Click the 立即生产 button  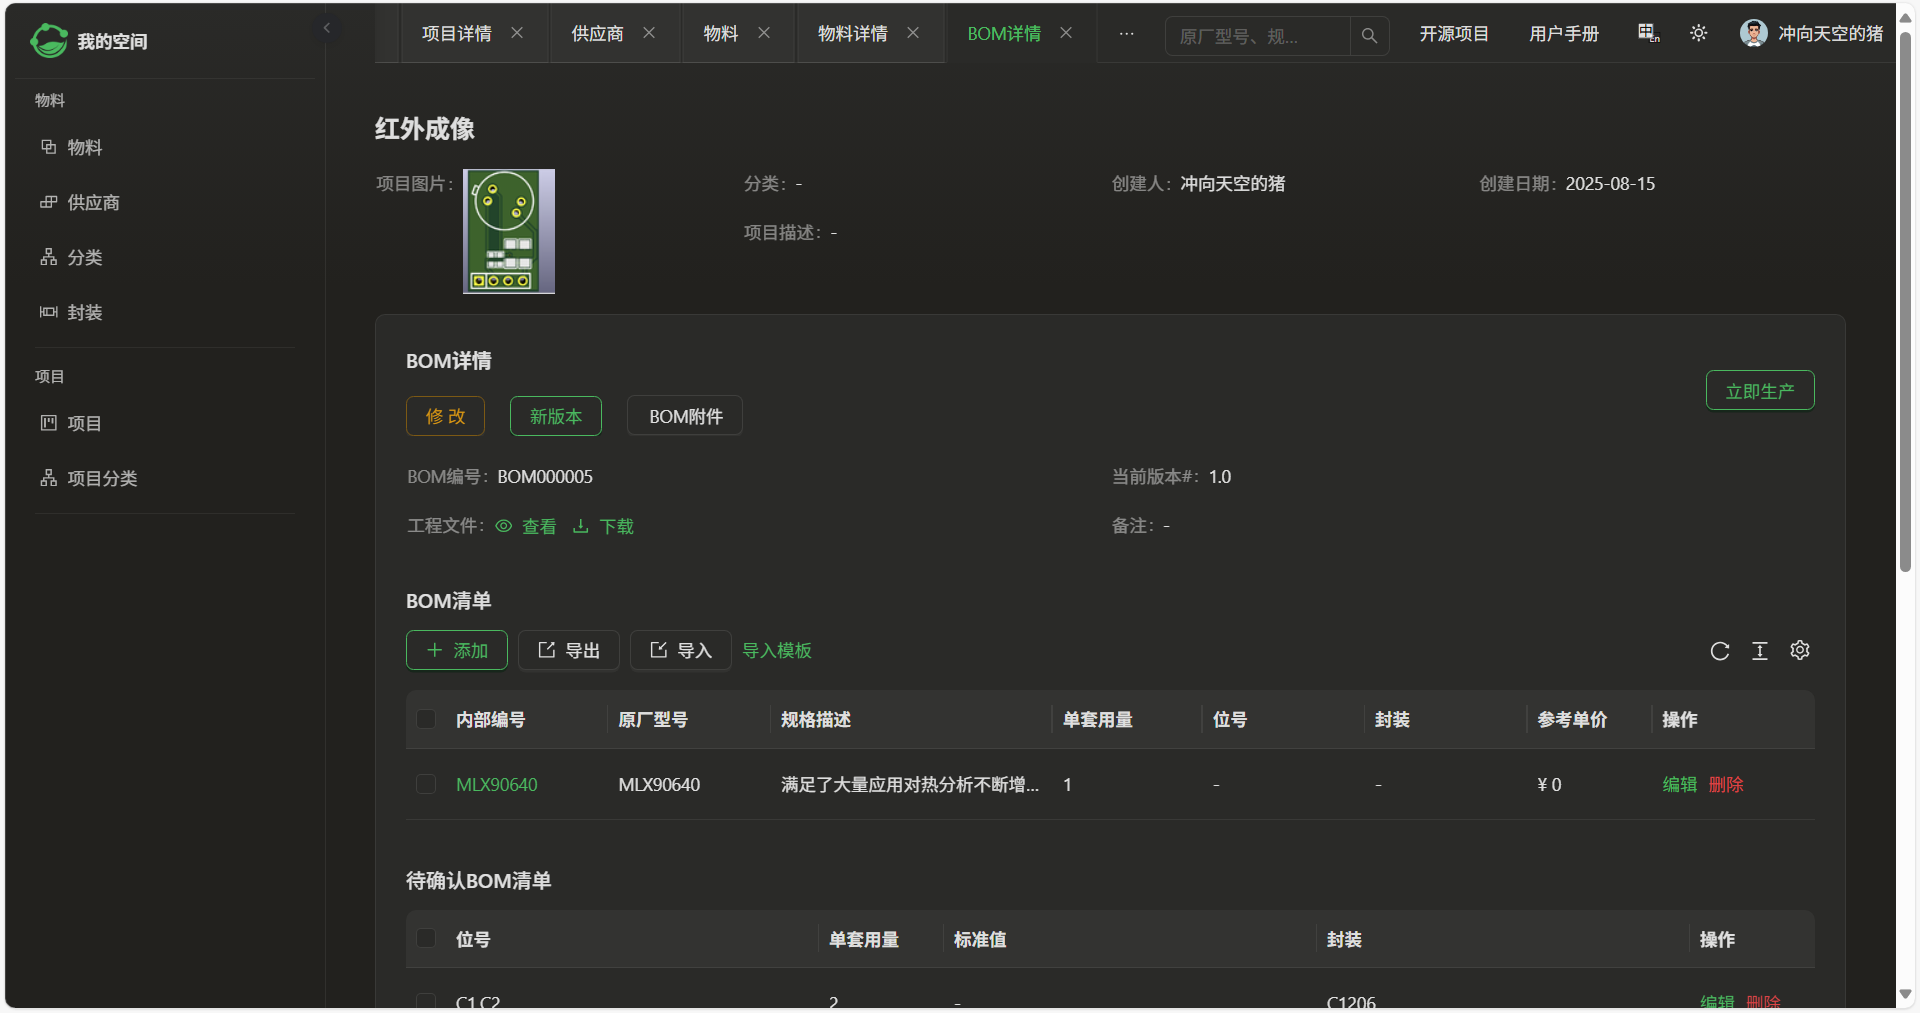tap(1759, 391)
